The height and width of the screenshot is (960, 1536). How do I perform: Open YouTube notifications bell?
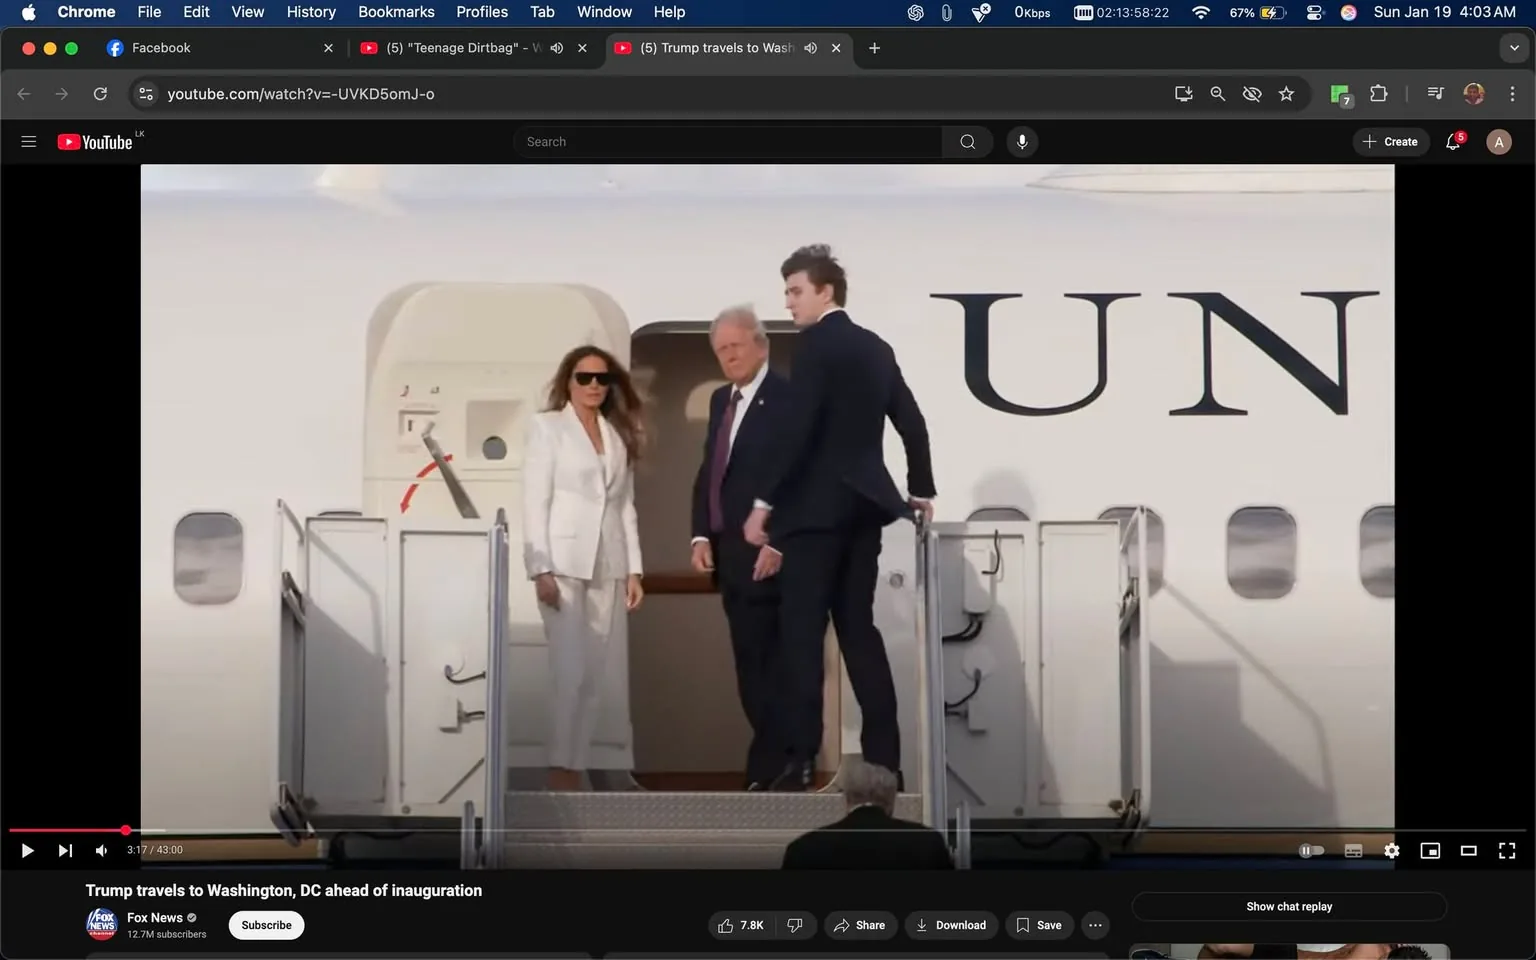pyautogui.click(x=1452, y=141)
